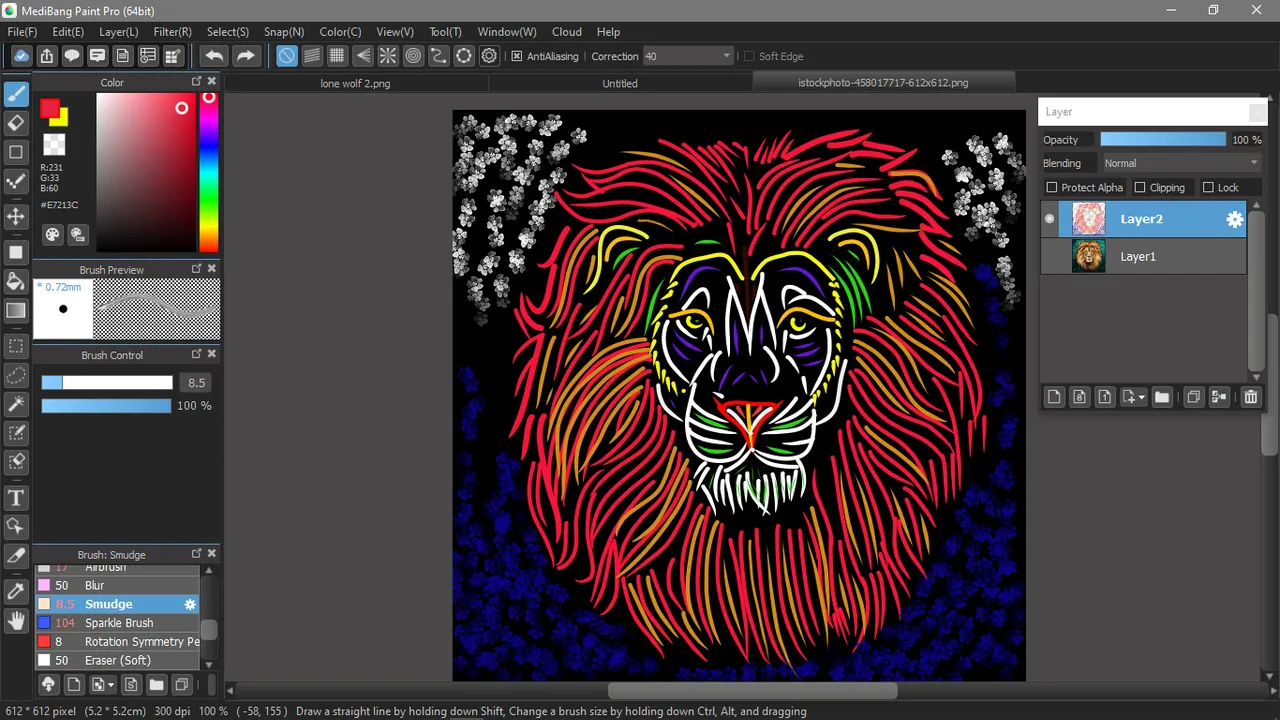Open the File menu
Image resolution: width=1280 pixels, height=720 pixels.
[x=22, y=32]
